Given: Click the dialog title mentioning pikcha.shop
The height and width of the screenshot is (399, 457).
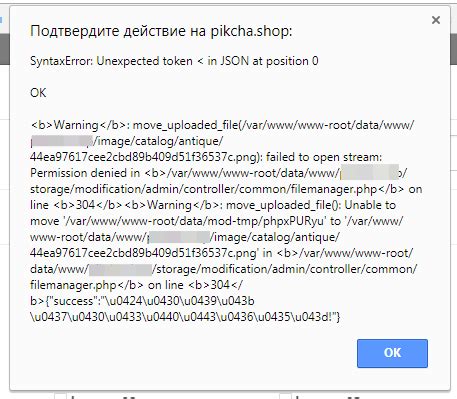Looking at the screenshot, I should (x=161, y=31).
